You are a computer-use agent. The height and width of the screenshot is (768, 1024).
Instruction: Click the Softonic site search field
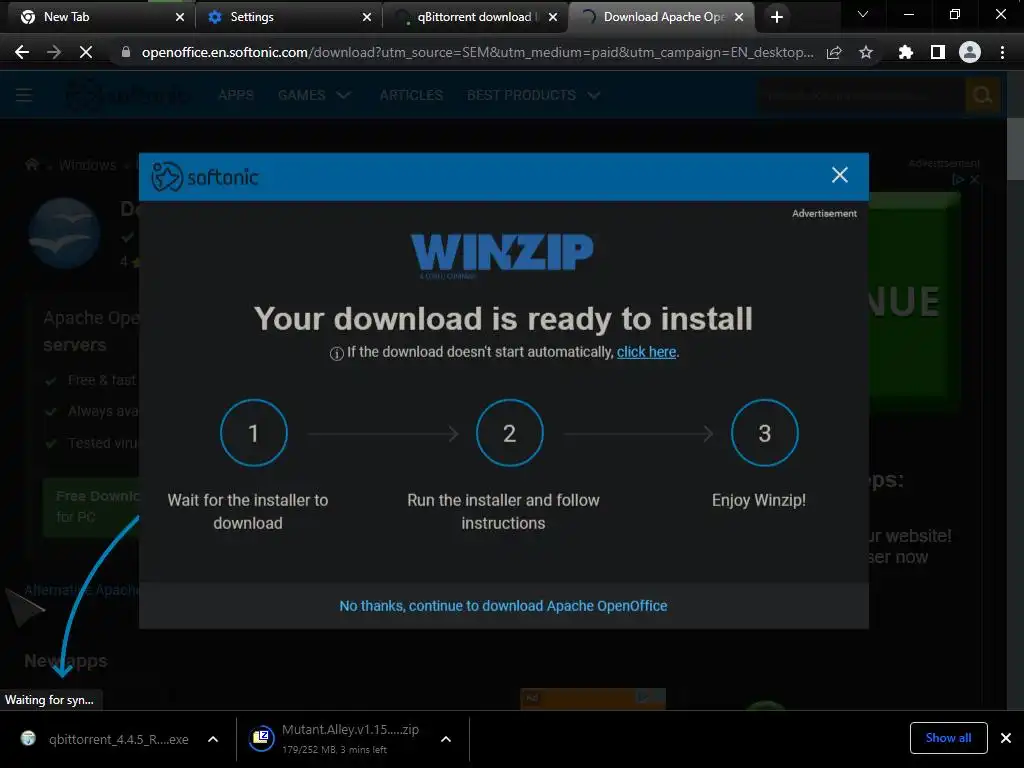point(861,96)
